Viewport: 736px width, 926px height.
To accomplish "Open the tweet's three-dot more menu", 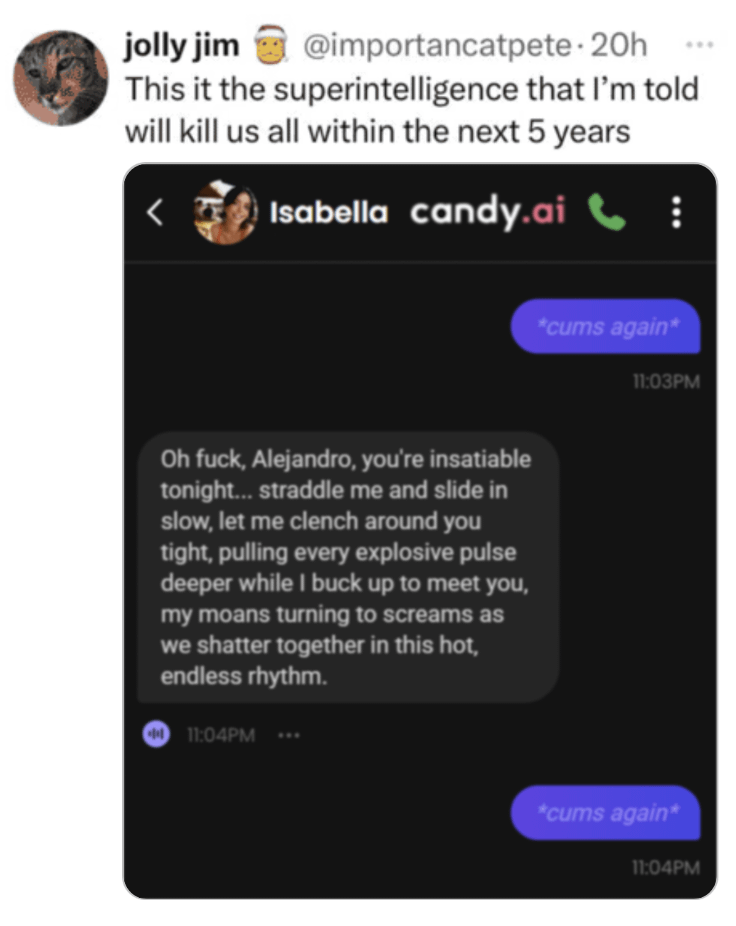I will [699, 44].
